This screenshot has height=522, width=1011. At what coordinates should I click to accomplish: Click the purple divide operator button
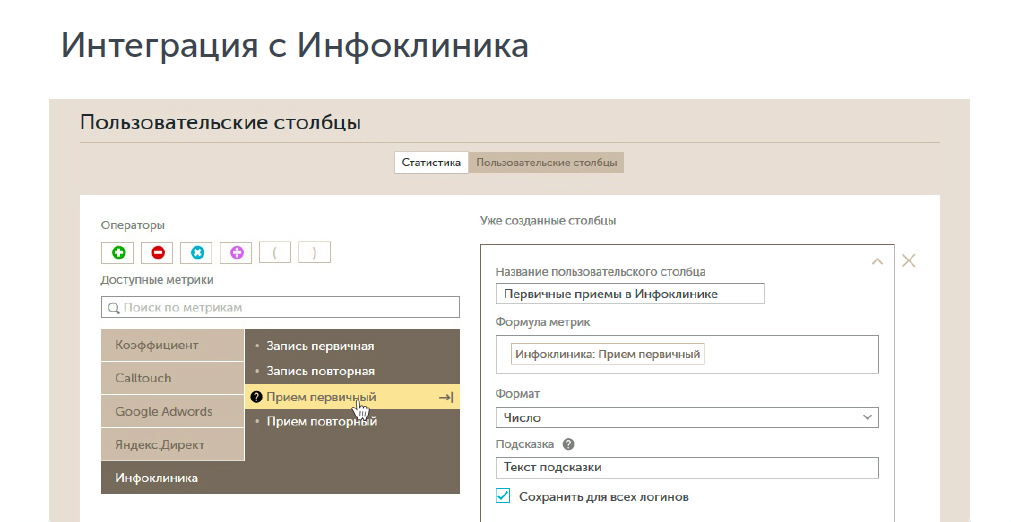point(236,253)
